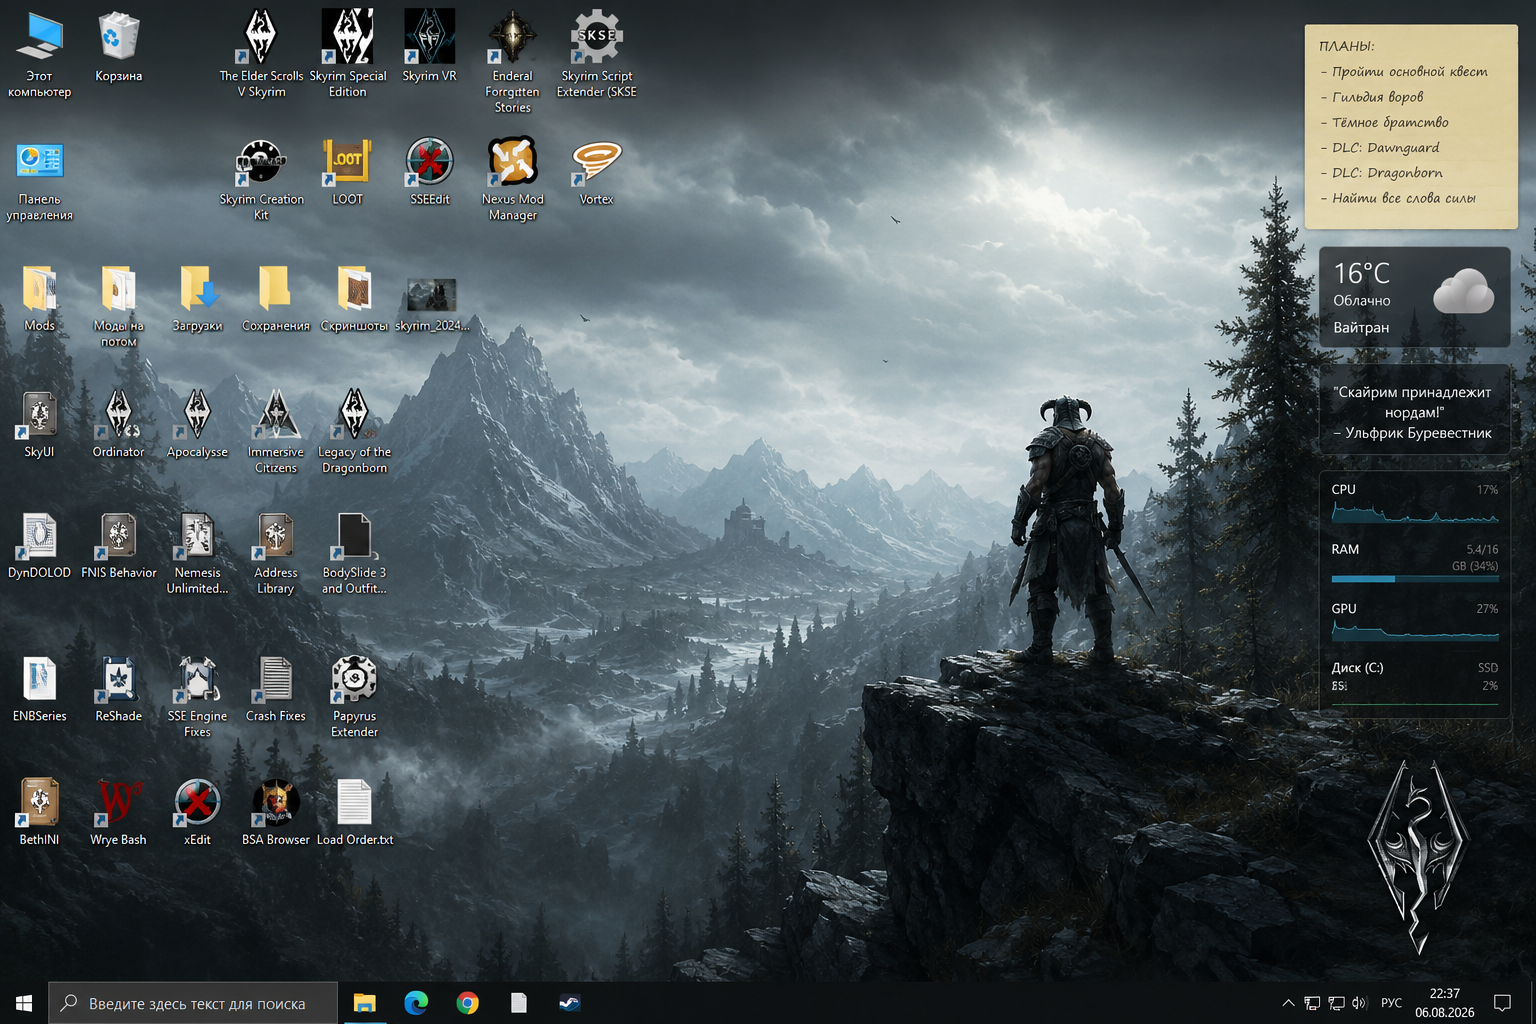The width and height of the screenshot is (1536, 1024).
Task: Select the ENBSeries file icon
Action: pos(39,688)
